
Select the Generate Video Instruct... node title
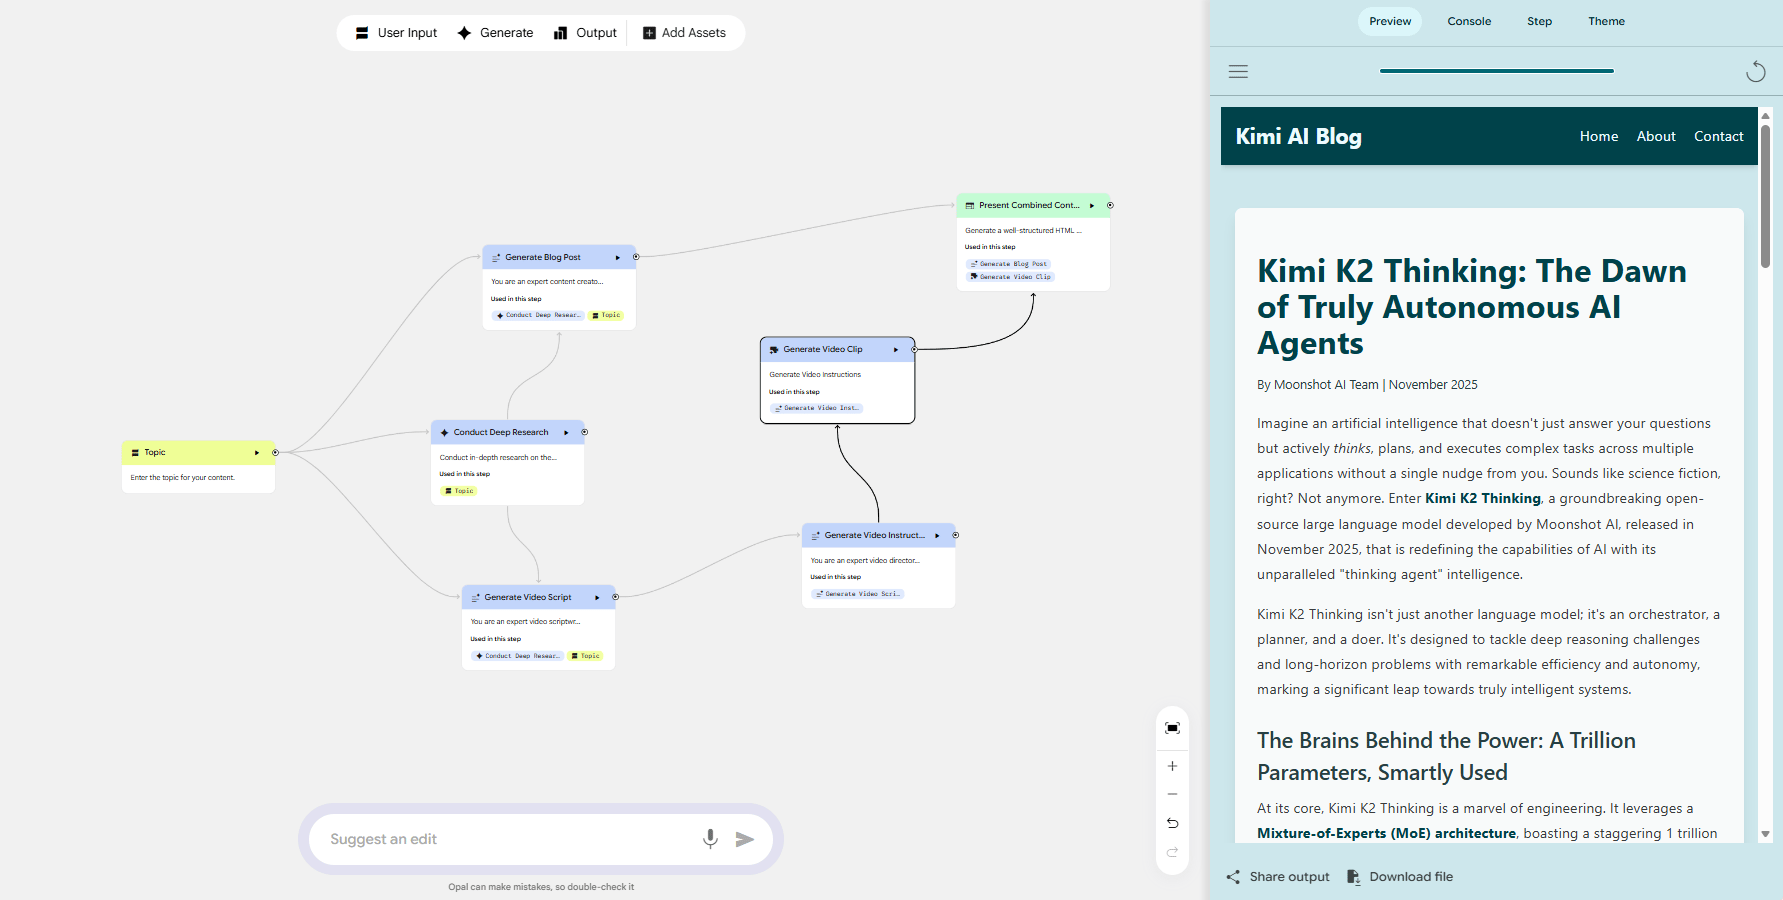tap(875, 536)
